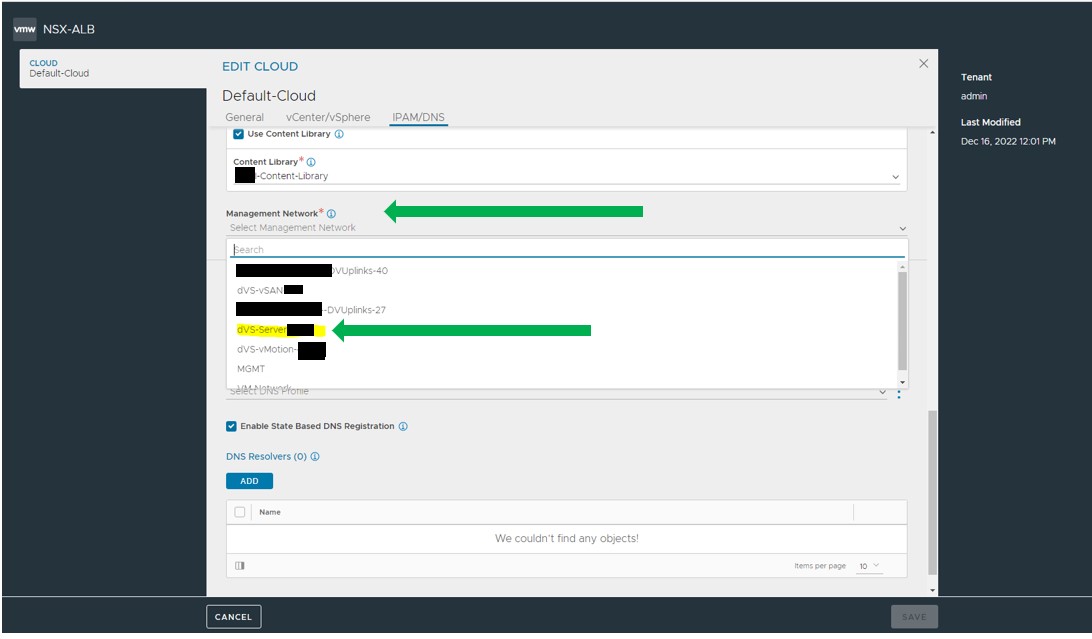Switch to the General tab
Screen dimensions: 1092x639
click(244, 117)
